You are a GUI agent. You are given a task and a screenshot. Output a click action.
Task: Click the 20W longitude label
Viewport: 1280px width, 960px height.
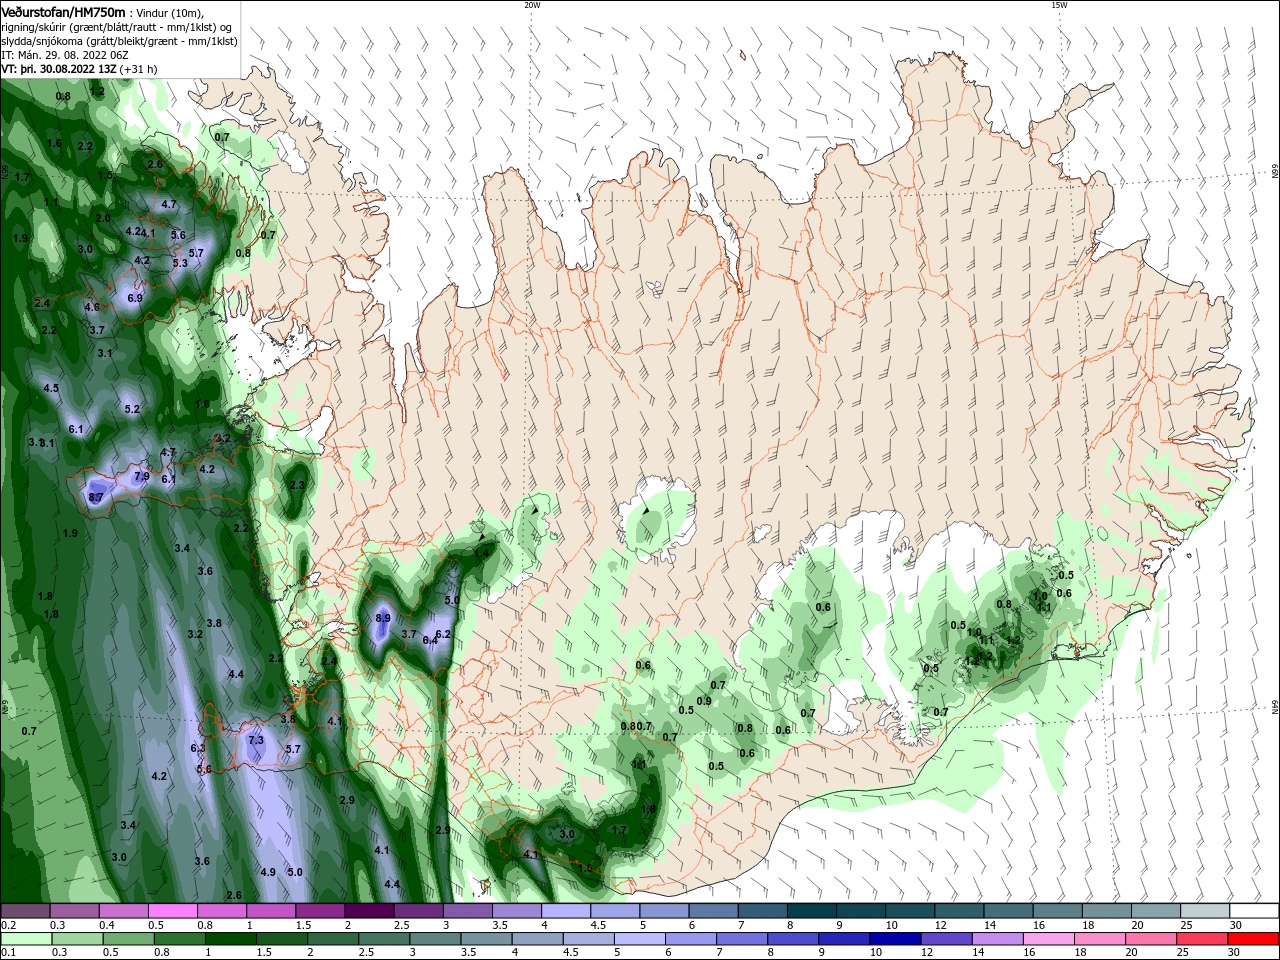[x=532, y=5]
